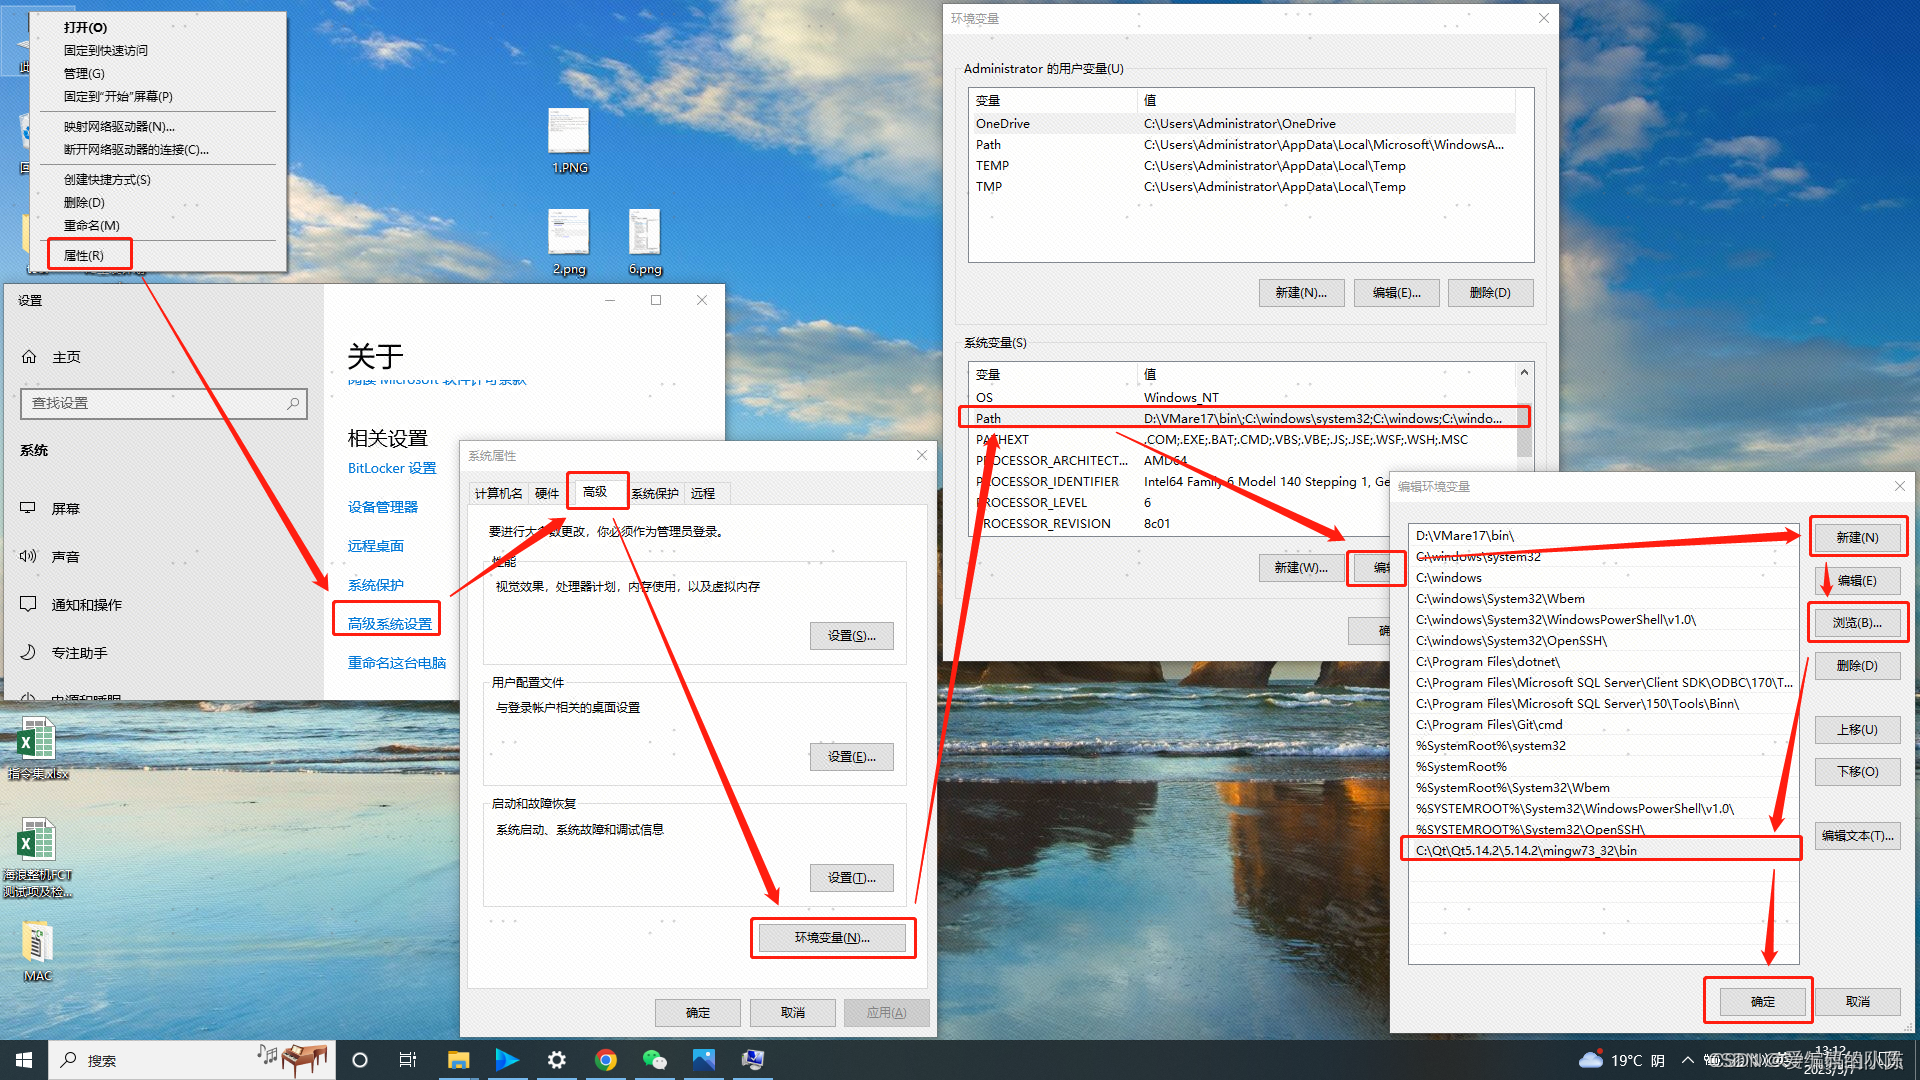The width and height of the screenshot is (1920, 1080).
Task: Open Task View icon on taskbar
Action: coord(408,1060)
